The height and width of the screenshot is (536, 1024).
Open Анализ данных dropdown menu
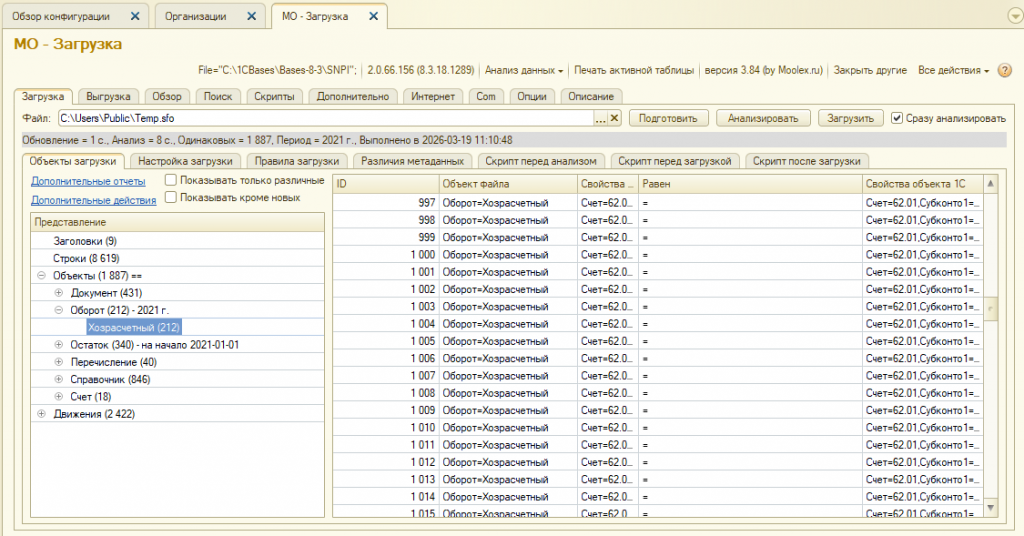coord(523,71)
